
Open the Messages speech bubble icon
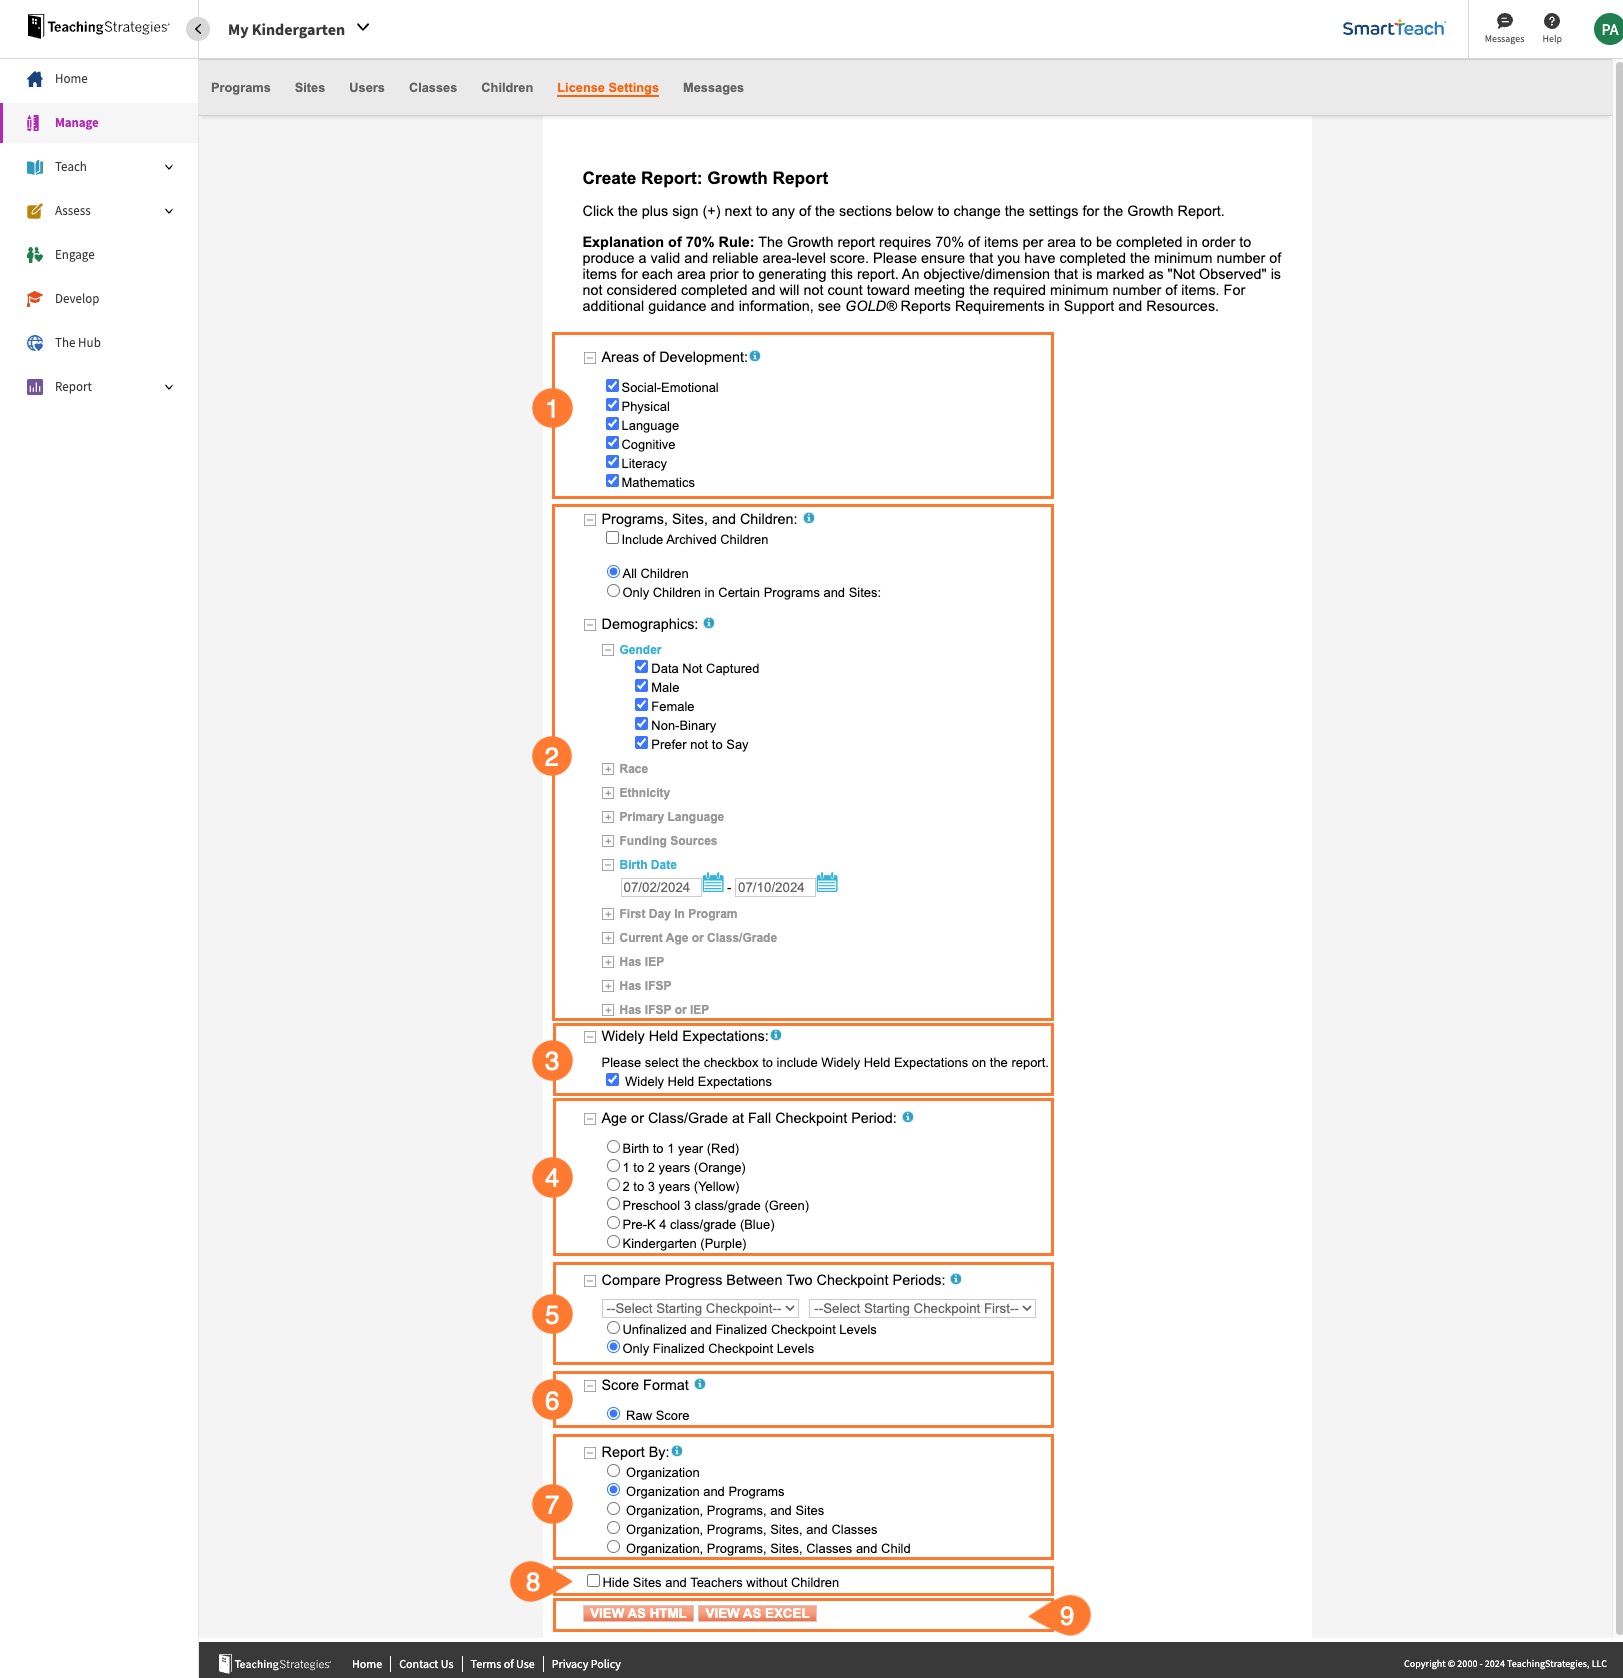tap(1503, 22)
